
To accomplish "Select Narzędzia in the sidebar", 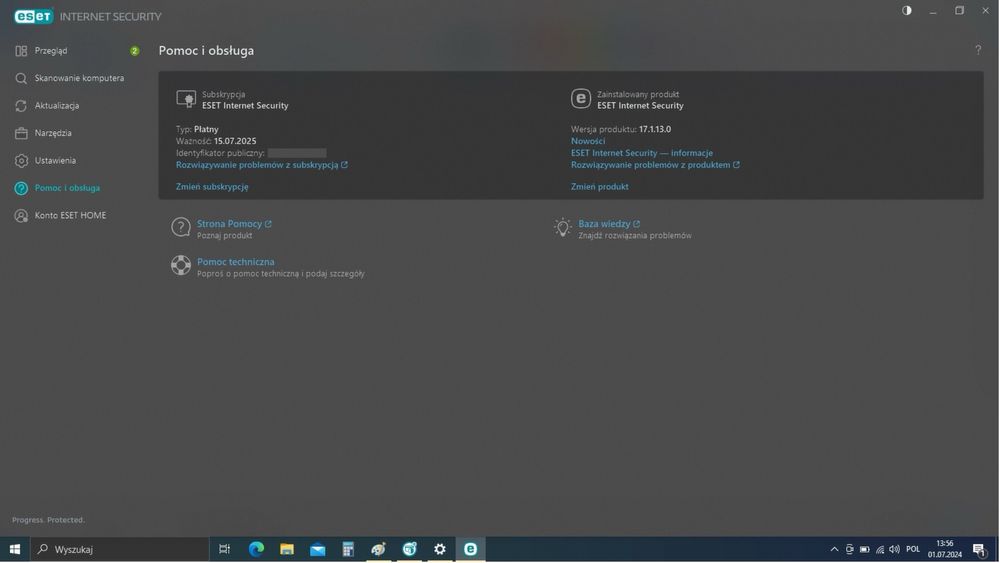I will (x=53, y=133).
